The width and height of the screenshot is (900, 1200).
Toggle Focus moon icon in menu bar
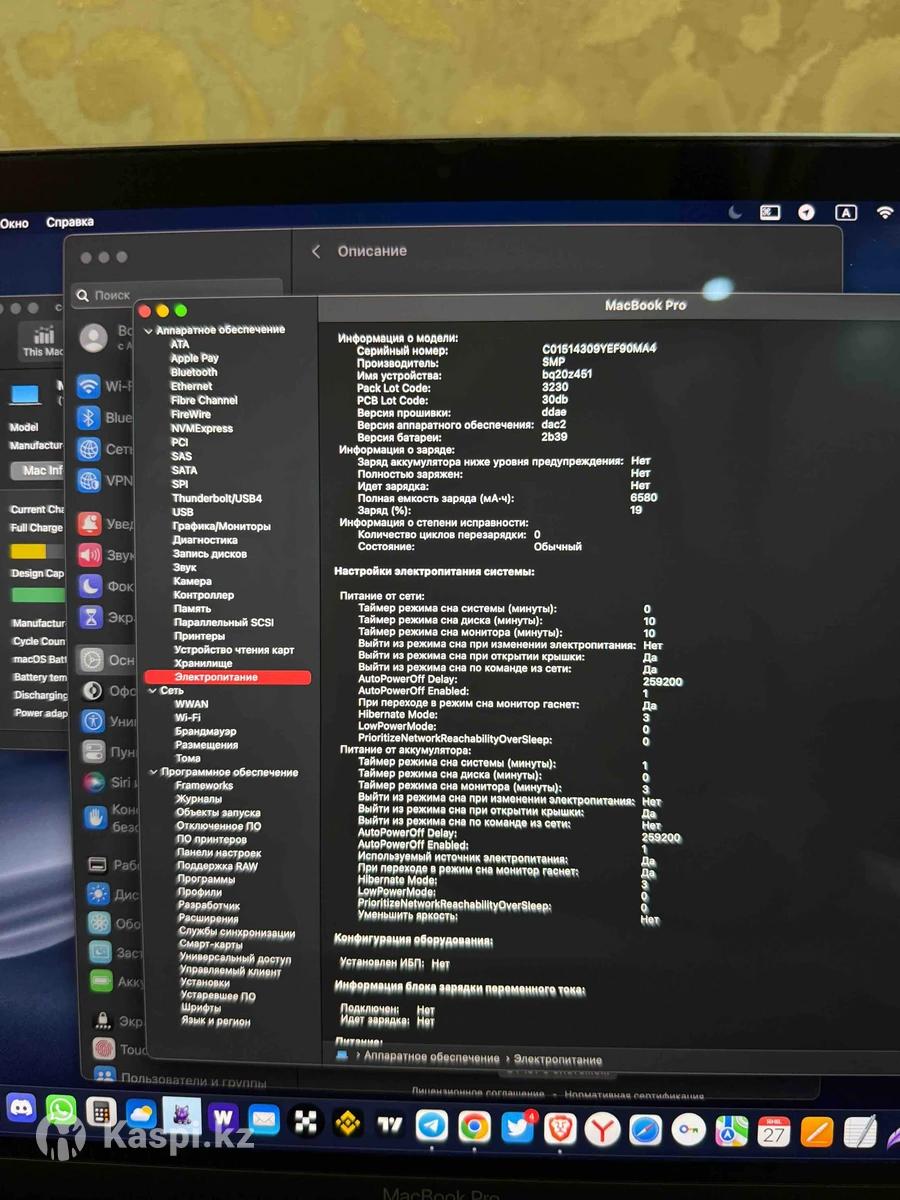[735, 212]
